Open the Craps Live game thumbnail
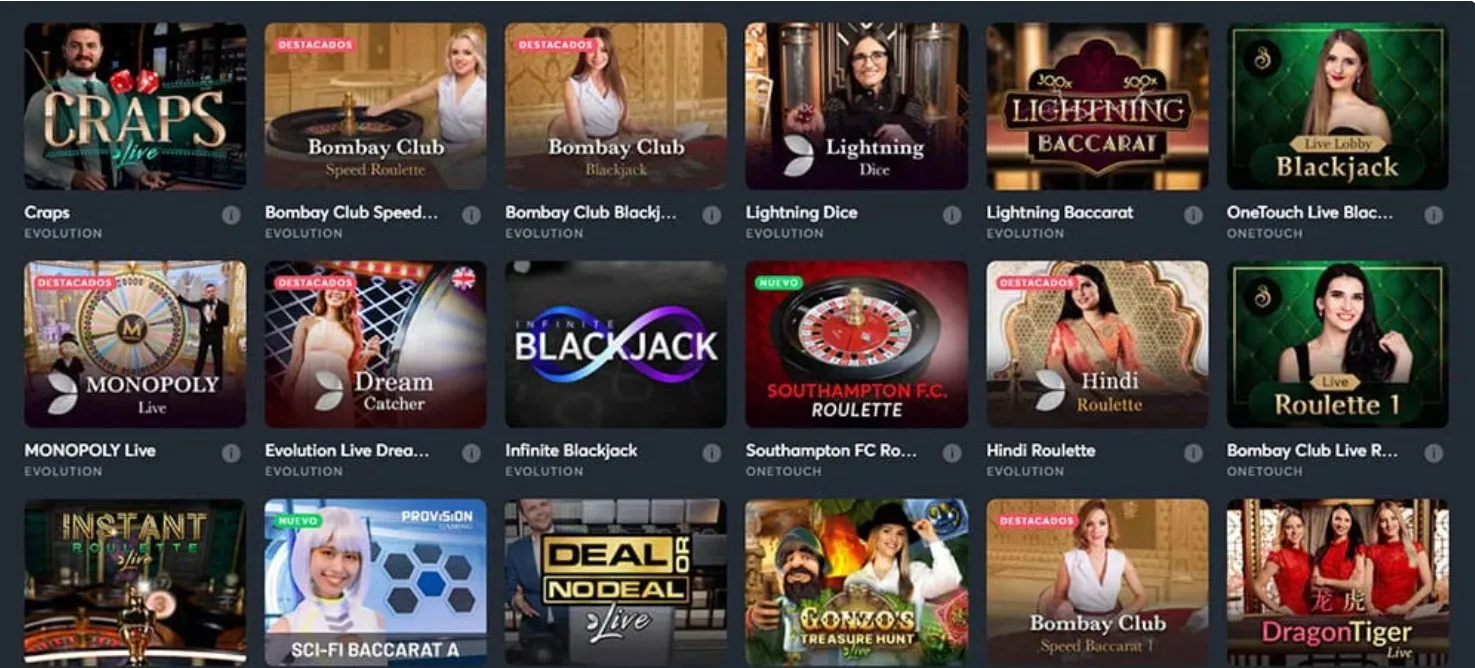 click(135, 106)
